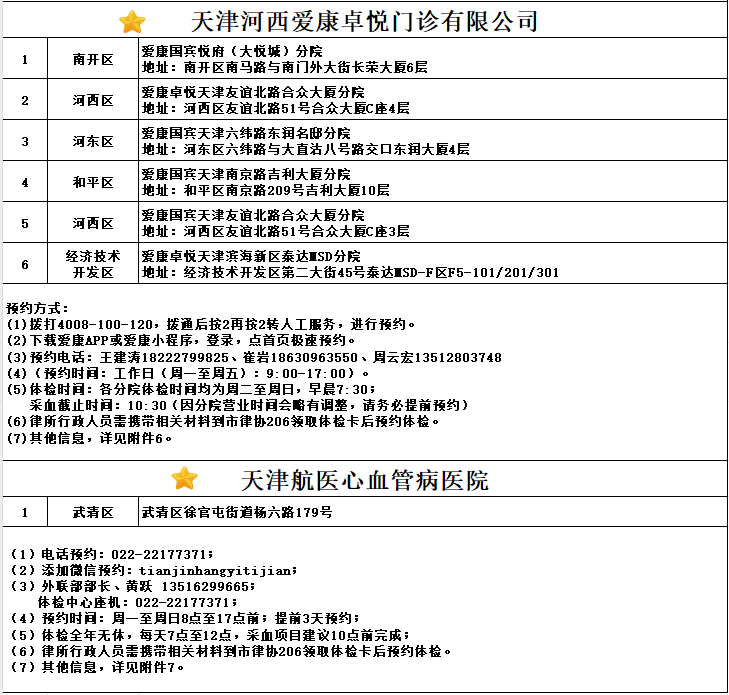Click the star icon beside 天津河西爱康卓悦门诊有限公司

pyautogui.click(x=132, y=22)
